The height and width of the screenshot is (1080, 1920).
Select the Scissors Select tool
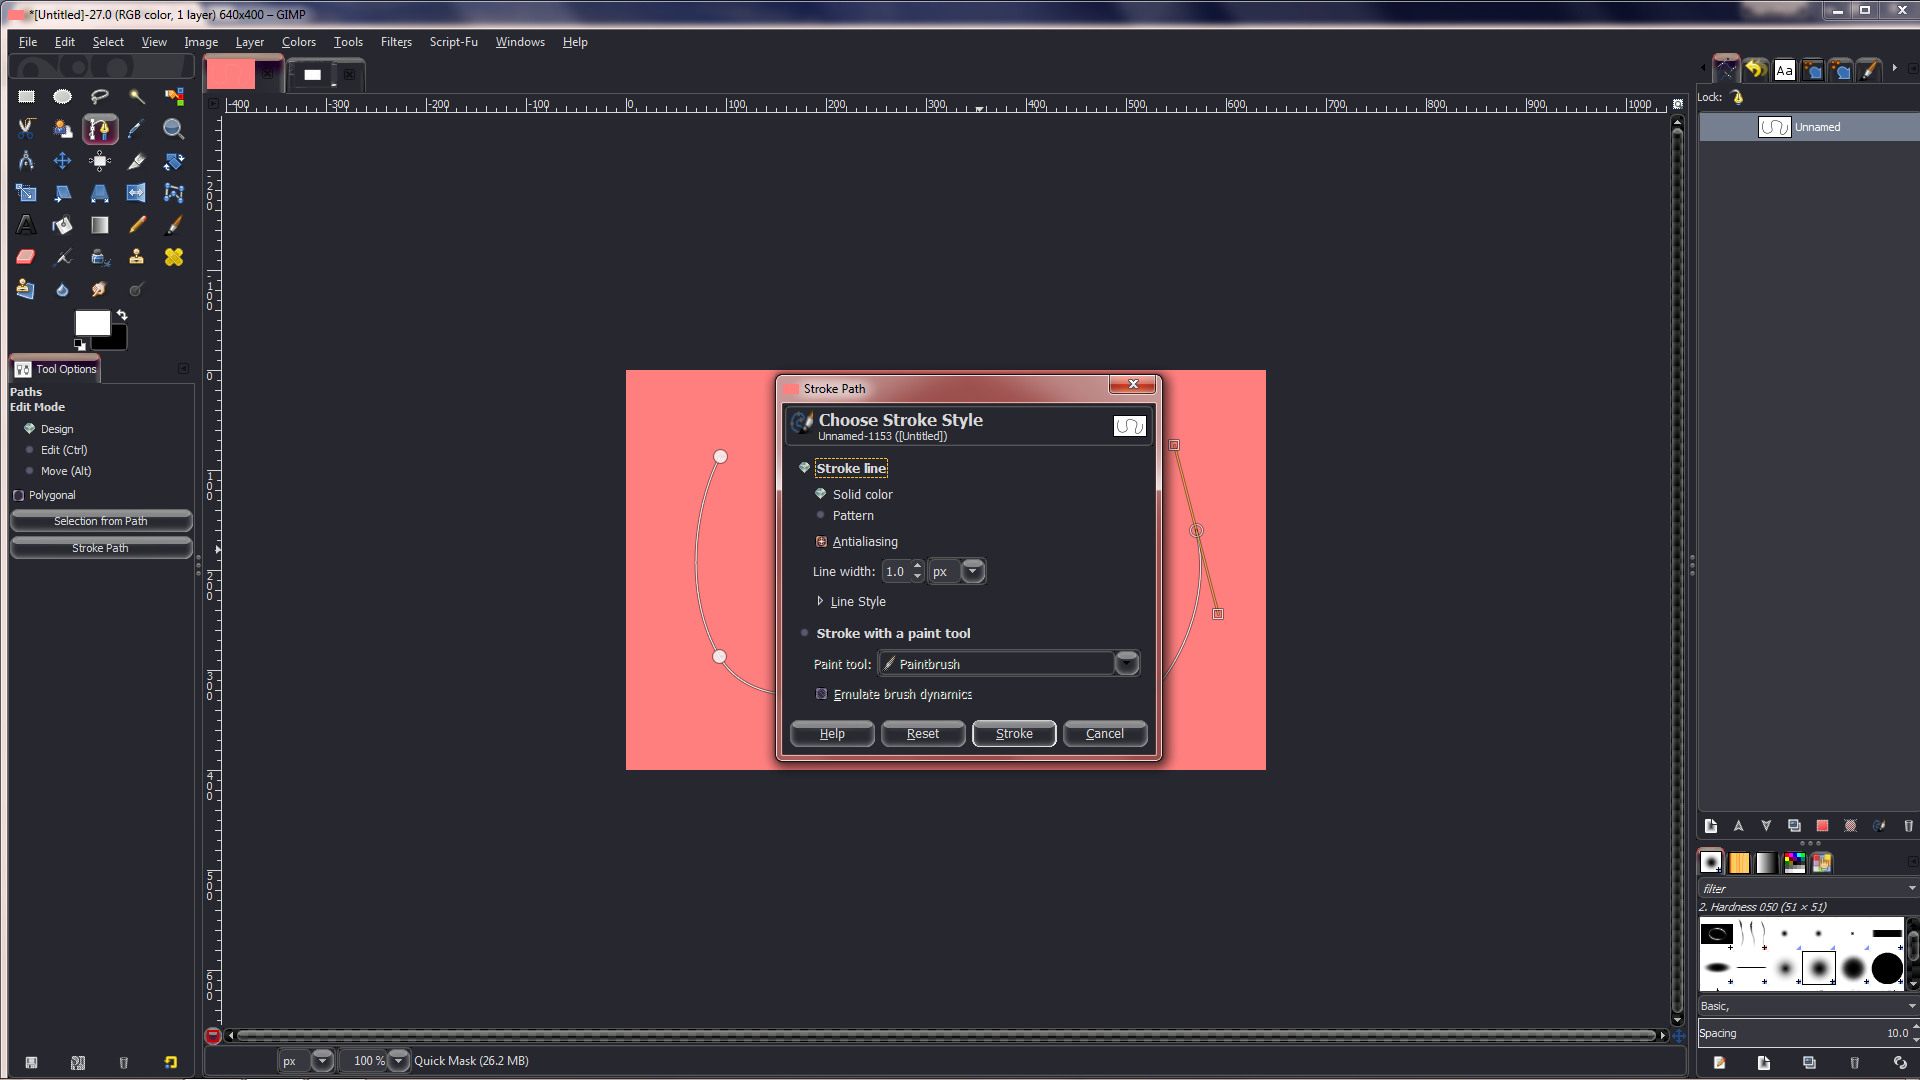[x=26, y=129]
